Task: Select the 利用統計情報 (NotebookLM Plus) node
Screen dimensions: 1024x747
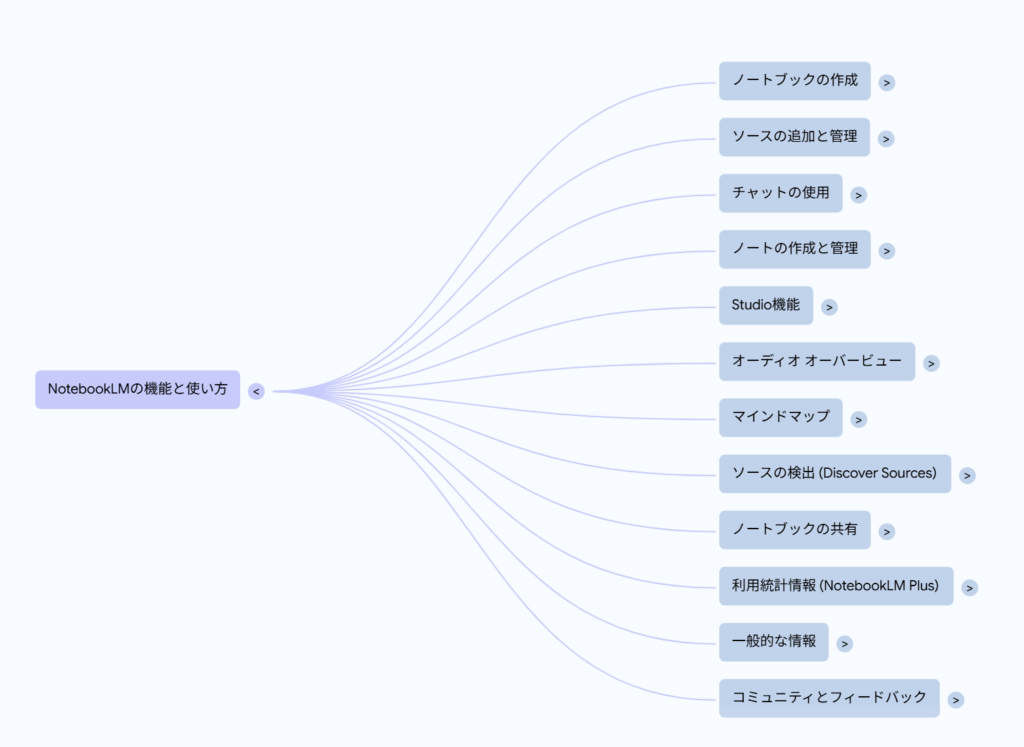Action: 837,586
